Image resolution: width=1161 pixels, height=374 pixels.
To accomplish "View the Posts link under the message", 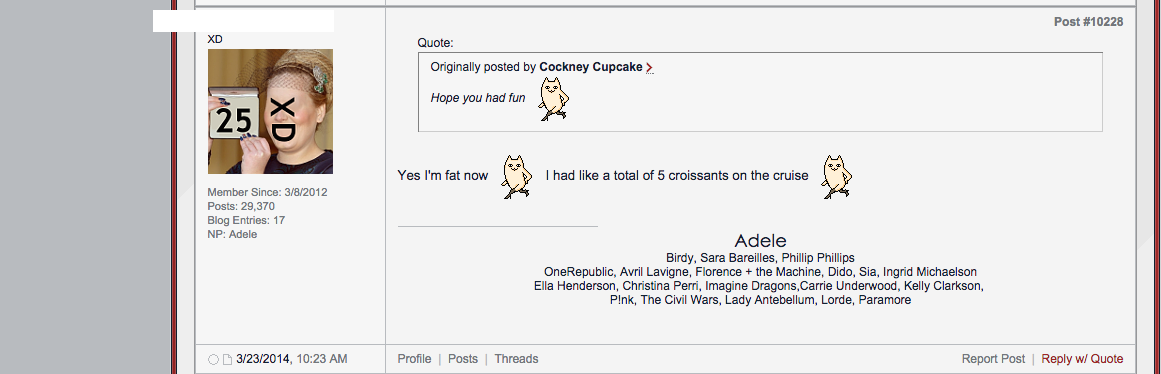I will 463,359.
